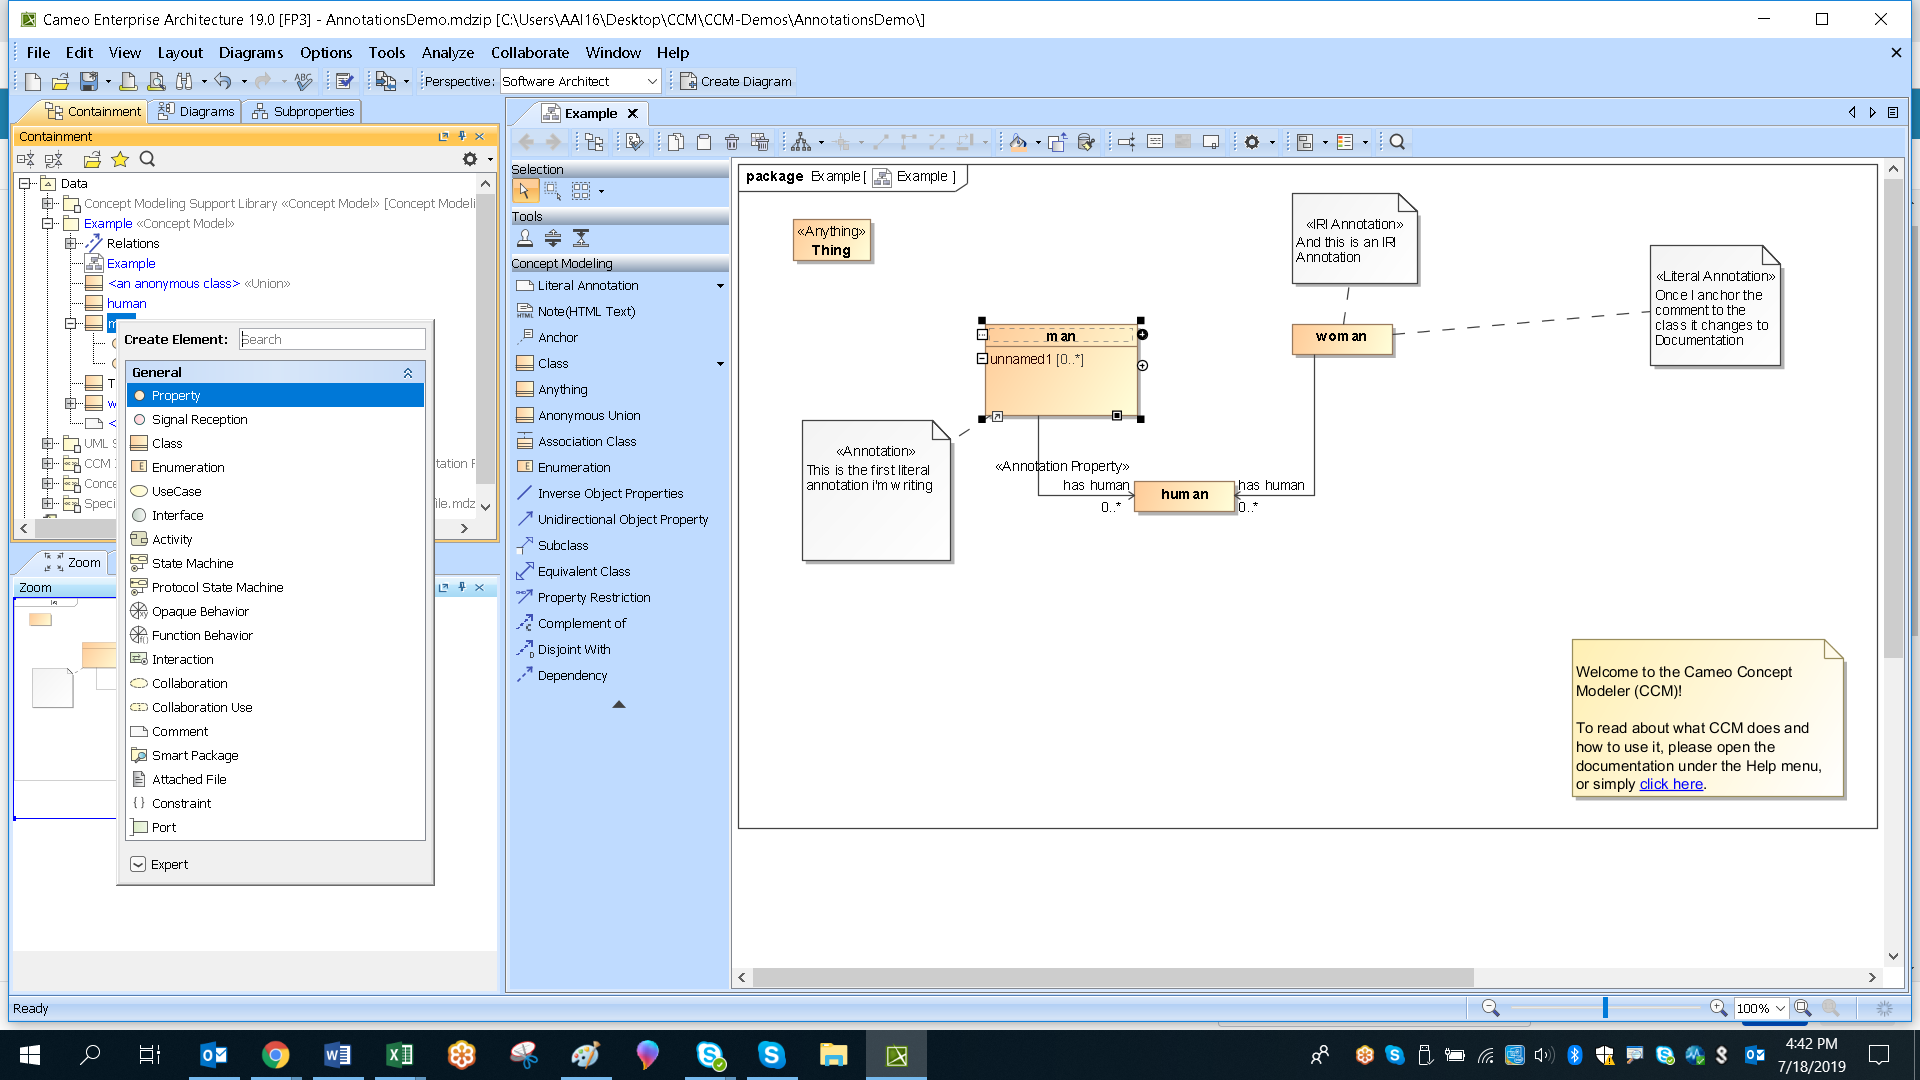
Task: Click the Create Element search field
Action: 332,340
